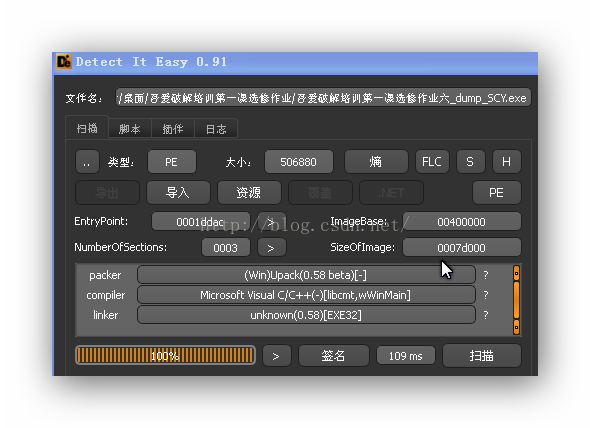This screenshot has width=590, height=428.
Task: Open the 日志 tab
Action: [216, 129]
